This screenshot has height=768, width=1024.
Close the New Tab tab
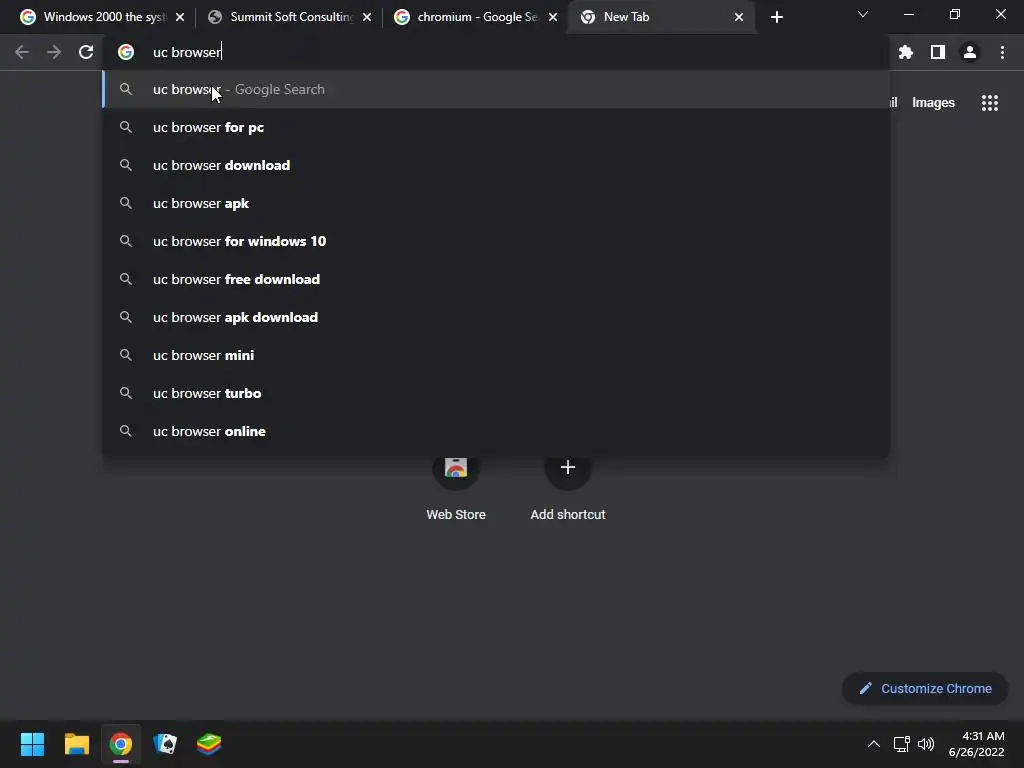739,18
